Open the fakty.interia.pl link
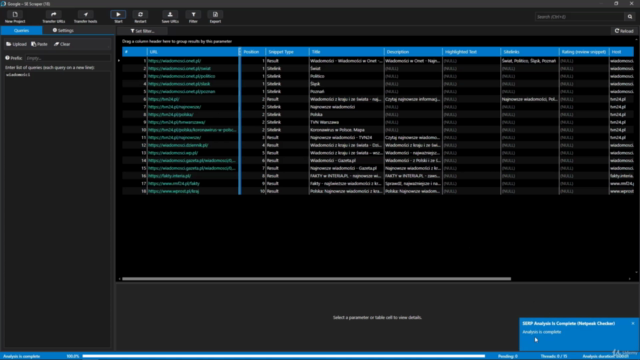The image size is (640, 360). tap(170, 176)
